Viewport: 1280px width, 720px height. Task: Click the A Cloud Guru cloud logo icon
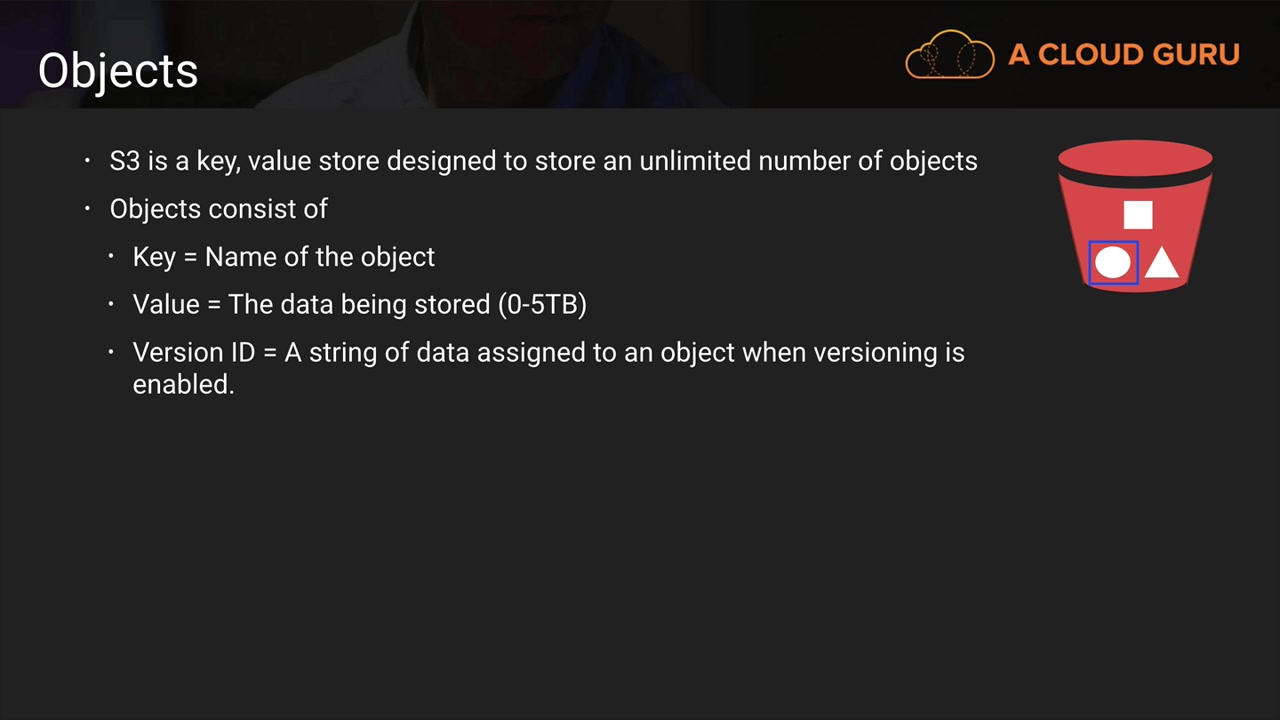949,54
